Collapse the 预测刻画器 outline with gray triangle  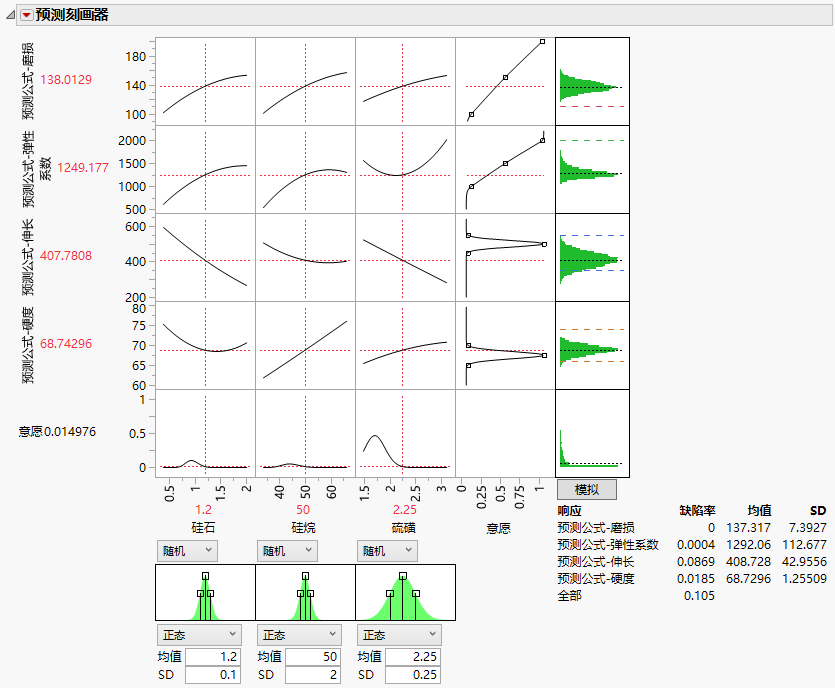[x=9, y=15]
